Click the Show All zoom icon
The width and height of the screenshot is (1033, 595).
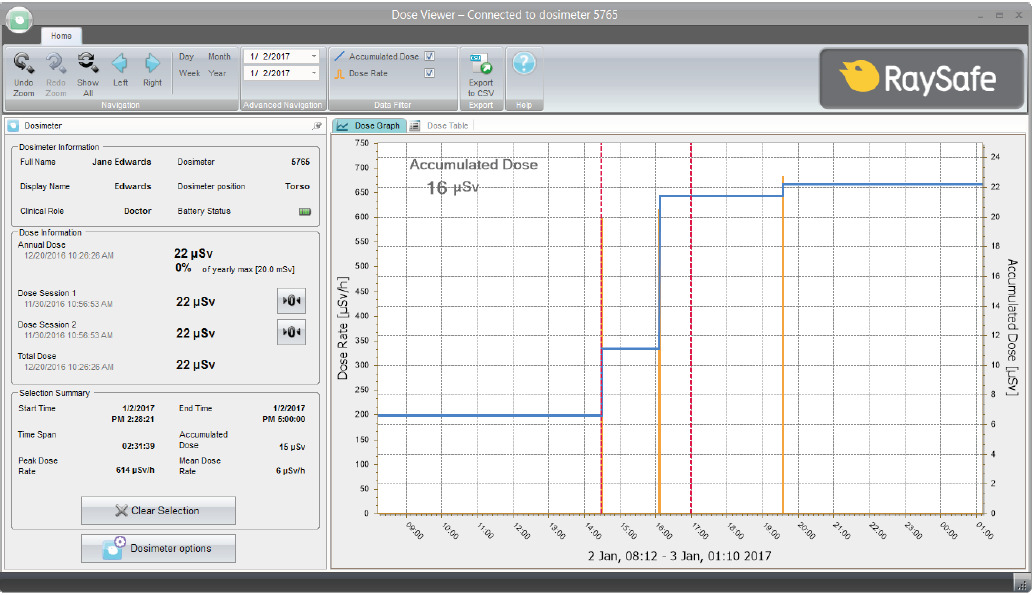[x=88, y=63]
